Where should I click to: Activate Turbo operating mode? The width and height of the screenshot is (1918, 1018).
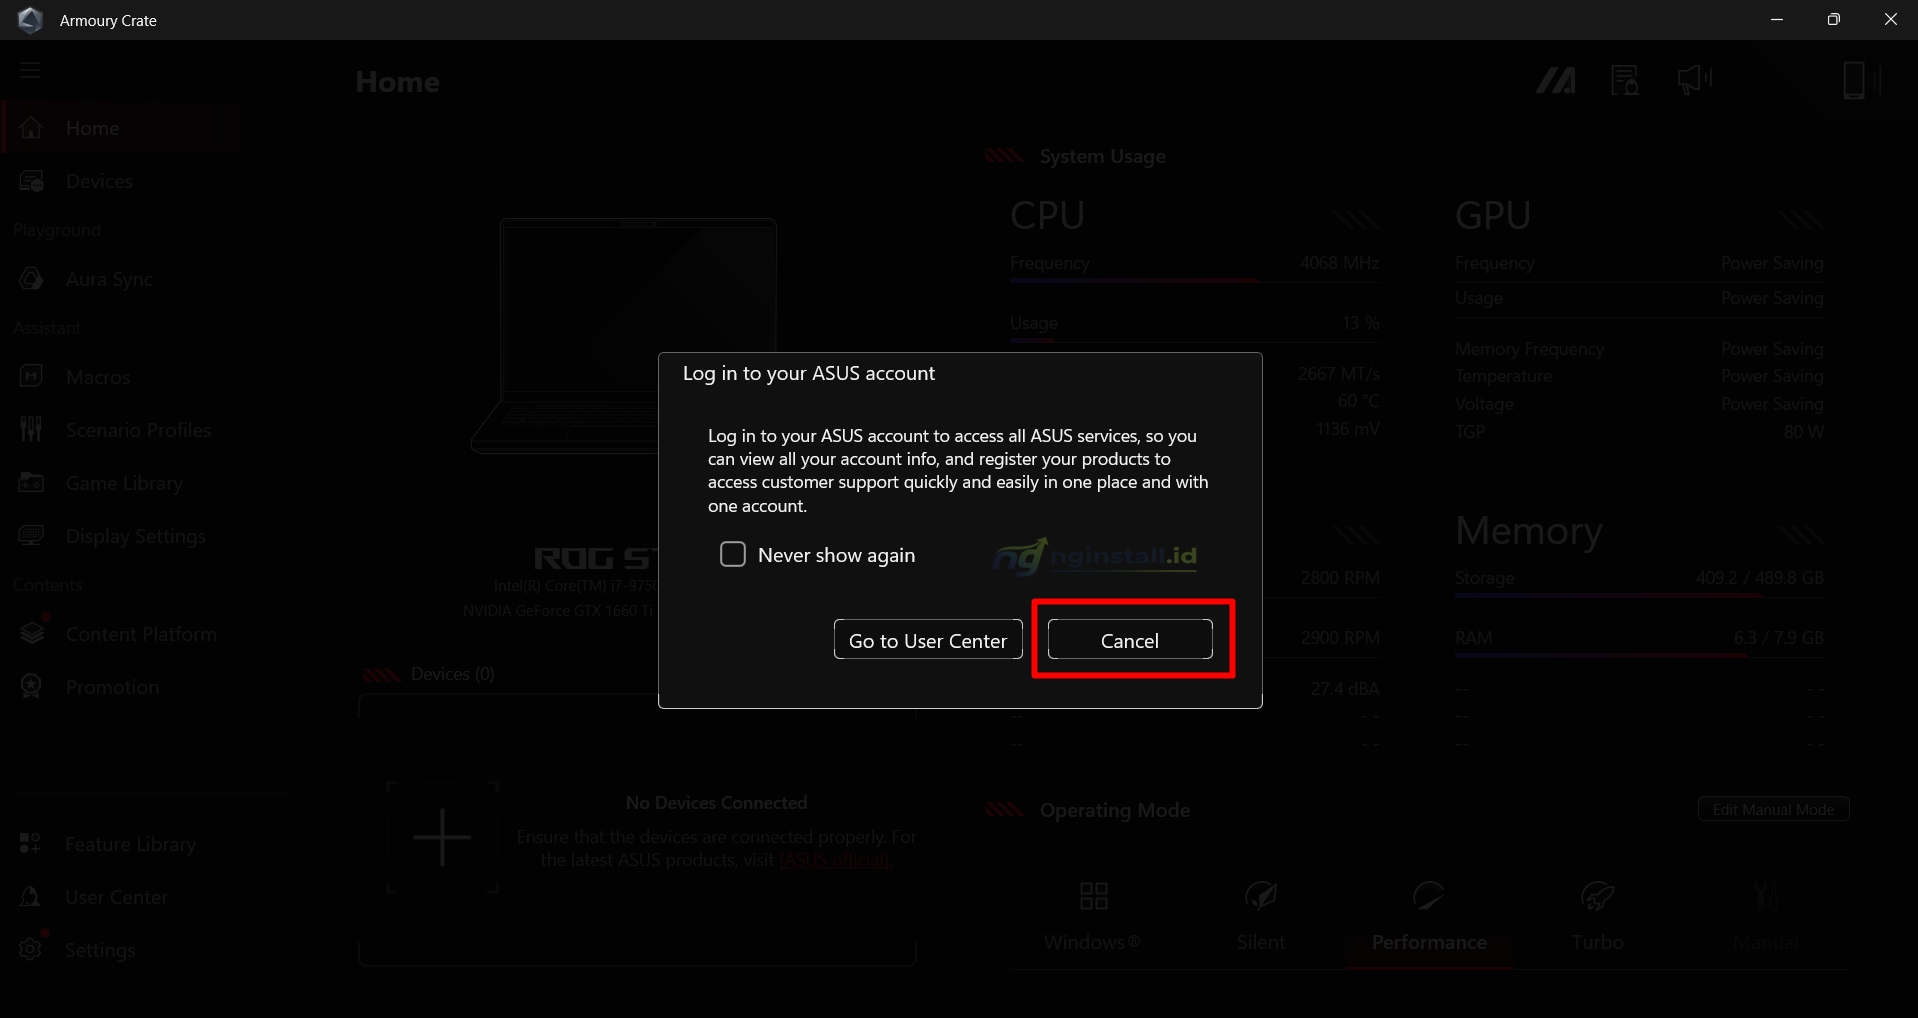click(x=1597, y=915)
